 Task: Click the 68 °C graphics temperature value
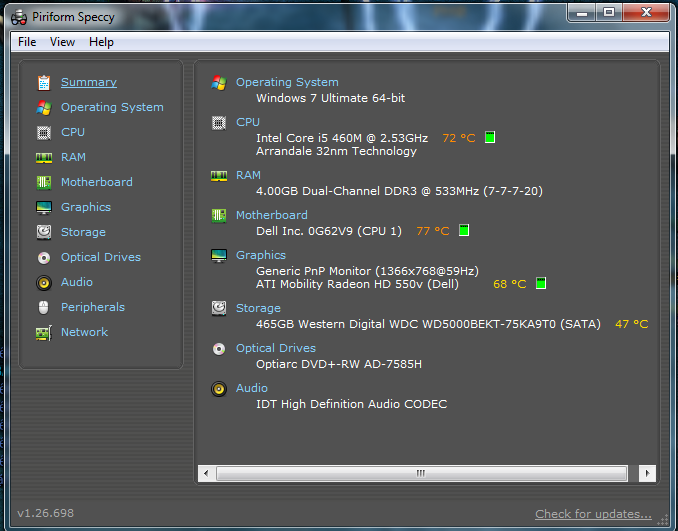point(510,284)
